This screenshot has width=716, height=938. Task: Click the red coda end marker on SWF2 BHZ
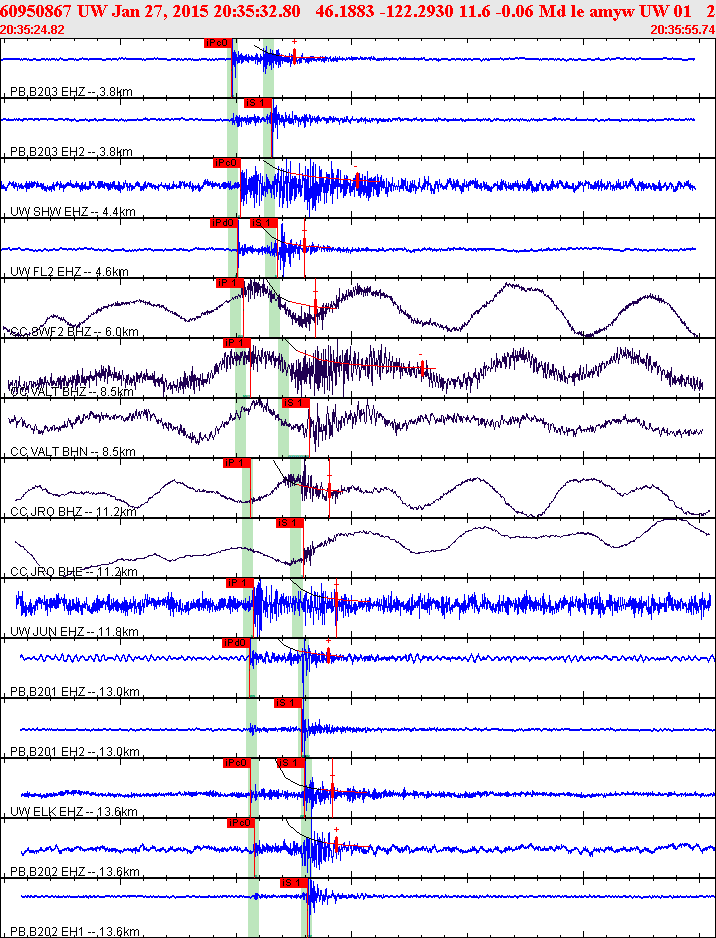tap(315, 307)
